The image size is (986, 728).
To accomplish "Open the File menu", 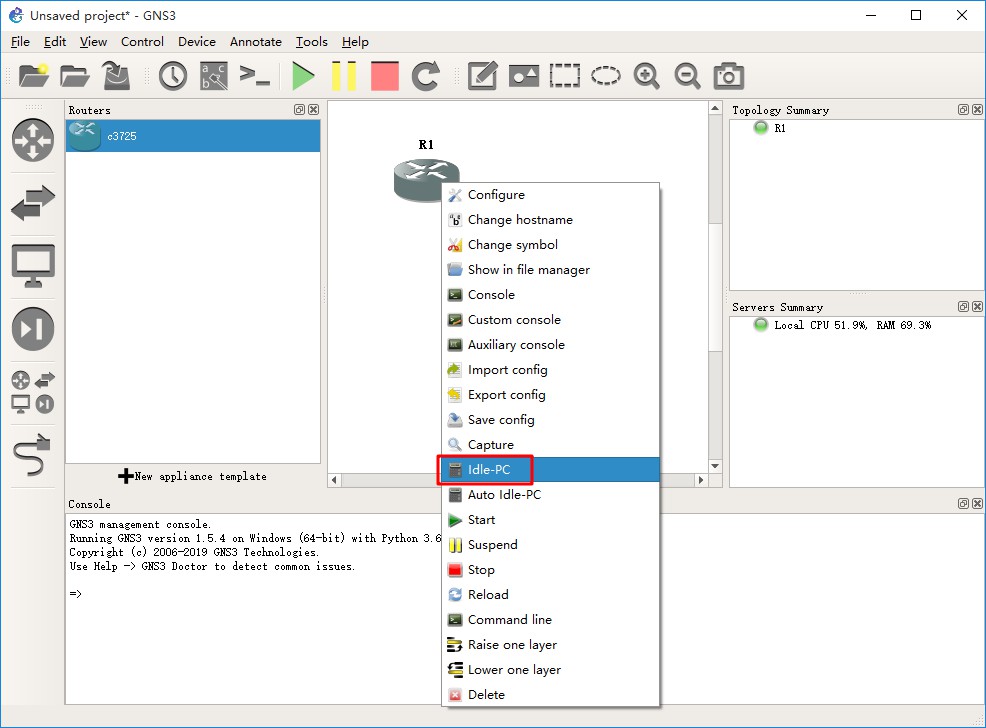I will [20, 41].
